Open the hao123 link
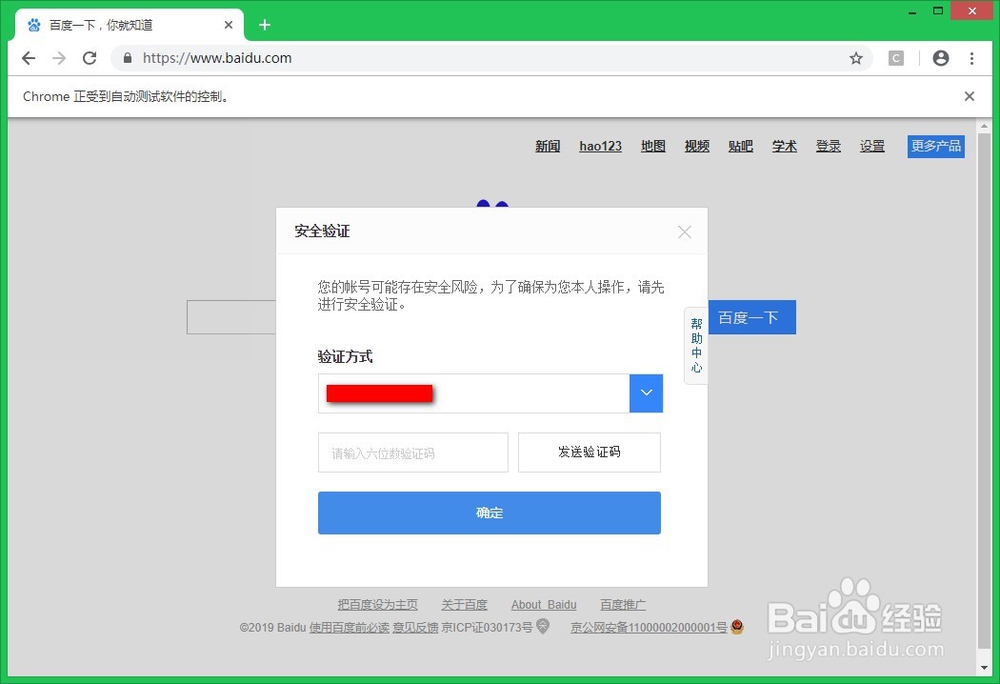The width and height of the screenshot is (1000, 684). pyautogui.click(x=600, y=146)
